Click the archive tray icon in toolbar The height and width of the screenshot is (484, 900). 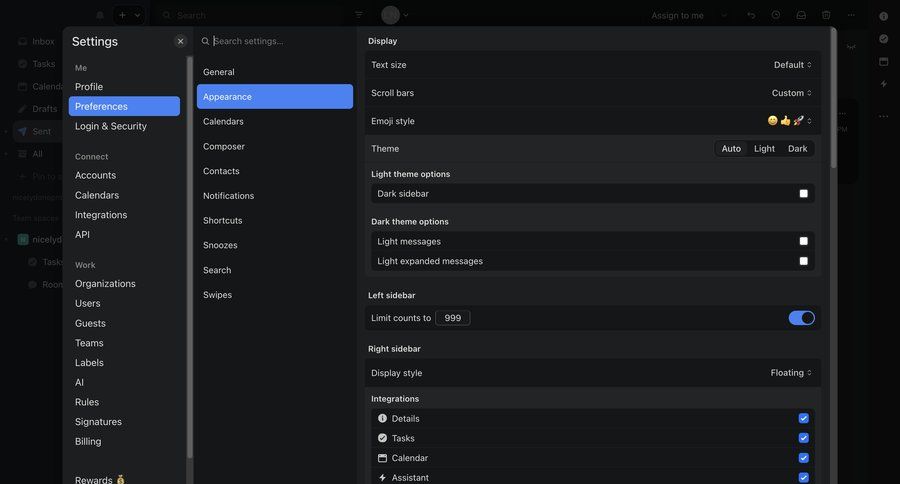pyautogui.click(x=801, y=16)
